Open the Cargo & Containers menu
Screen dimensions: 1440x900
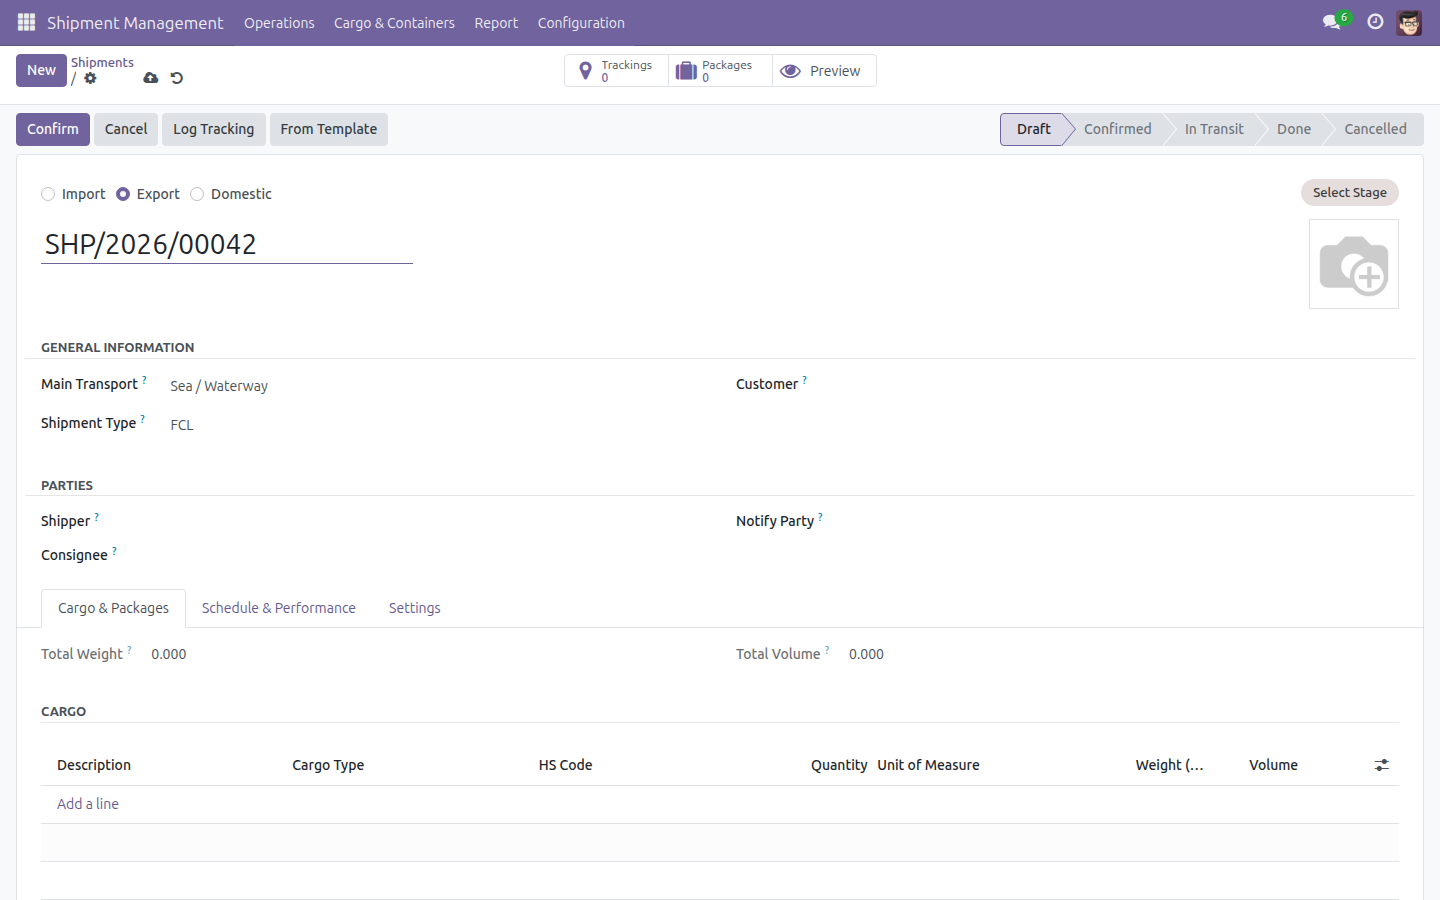point(394,23)
